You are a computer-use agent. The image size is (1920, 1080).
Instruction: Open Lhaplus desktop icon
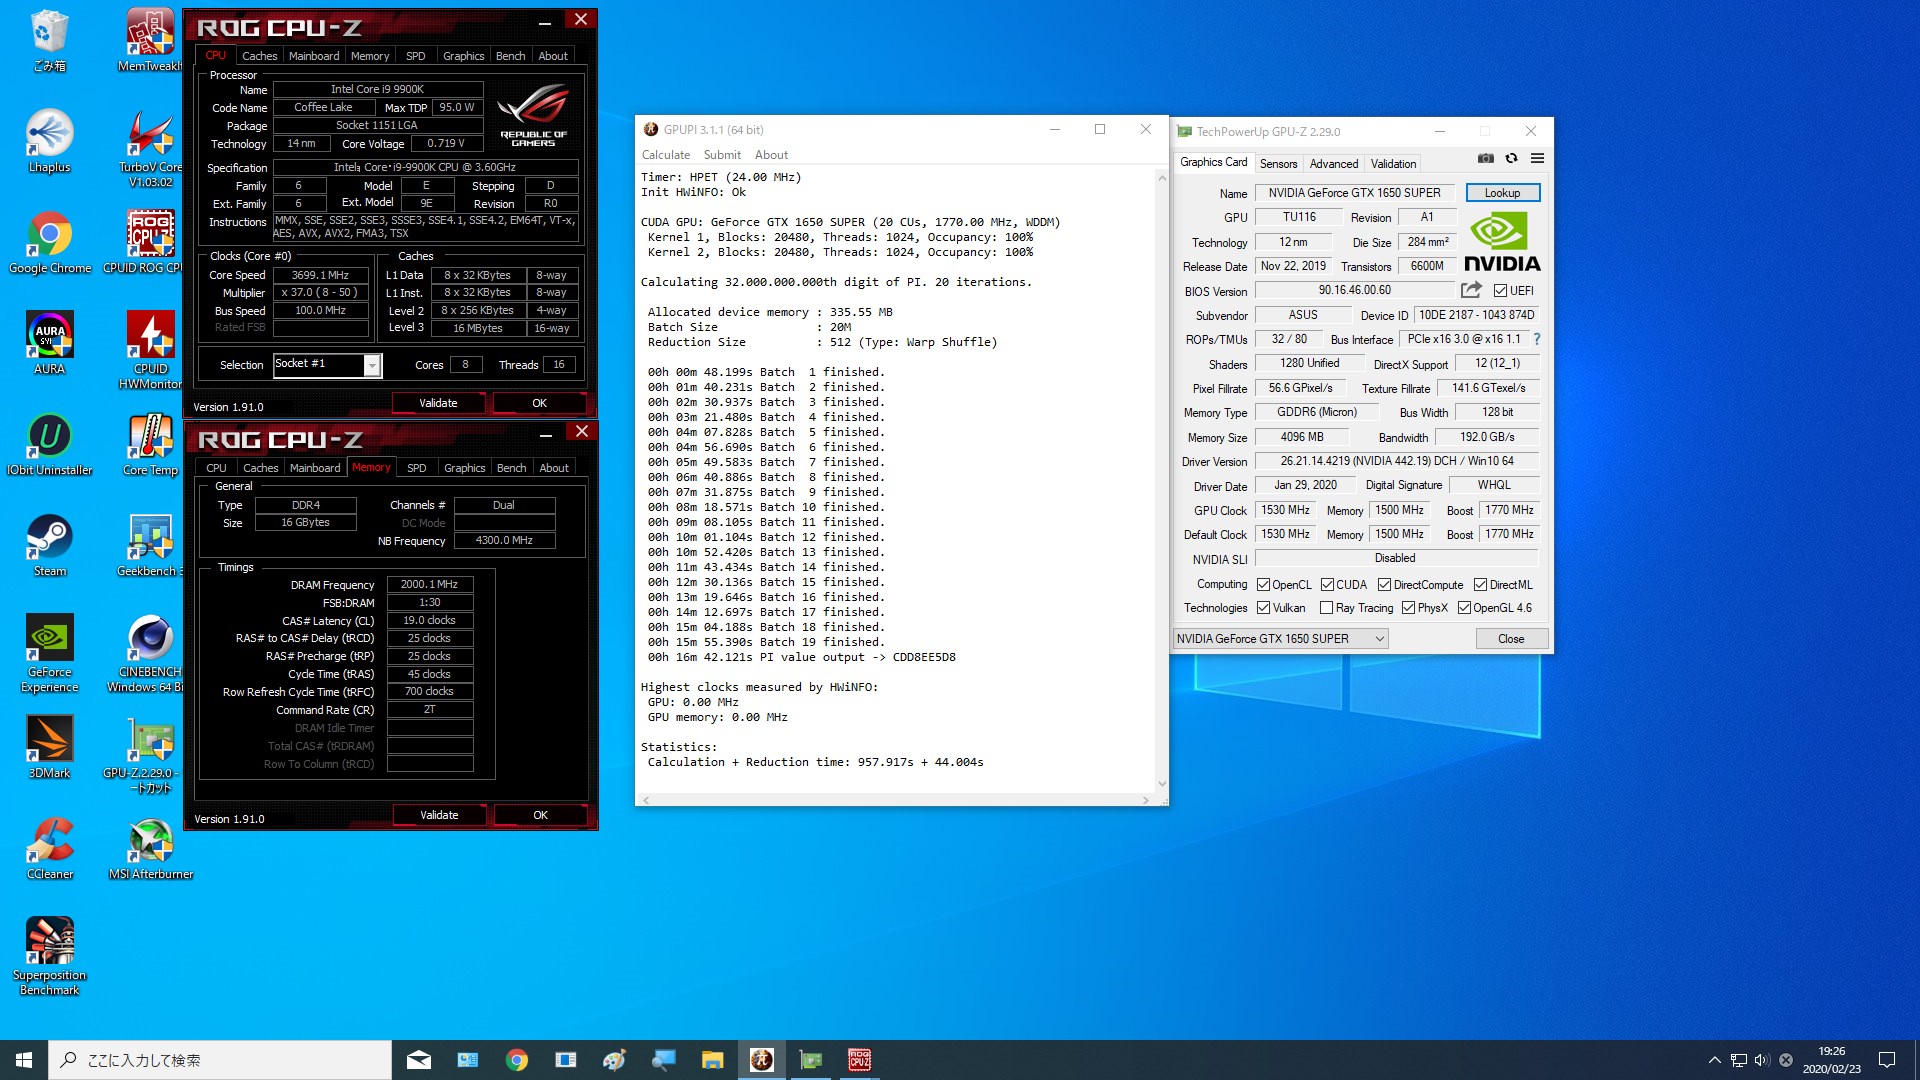pyautogui.click(x=49, y=142)
